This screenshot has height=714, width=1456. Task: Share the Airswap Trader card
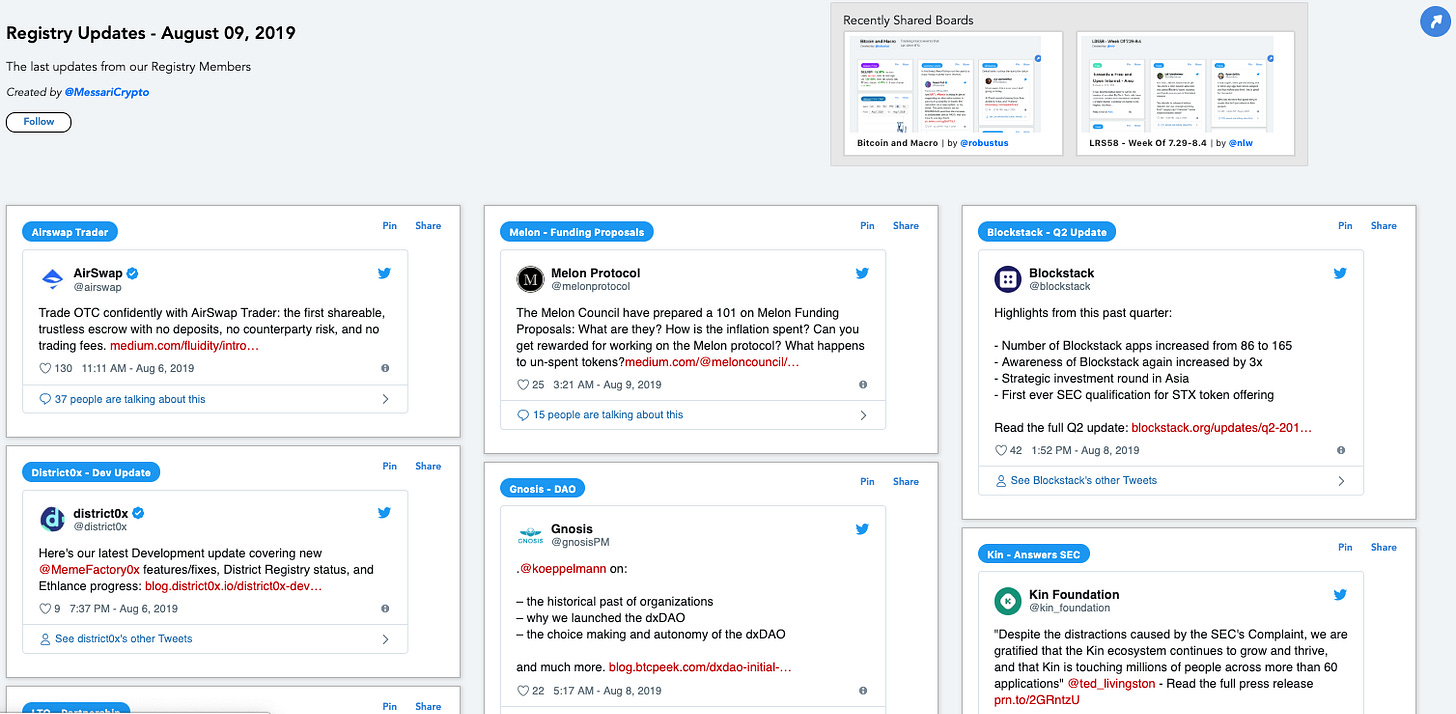tap(428, 226)
